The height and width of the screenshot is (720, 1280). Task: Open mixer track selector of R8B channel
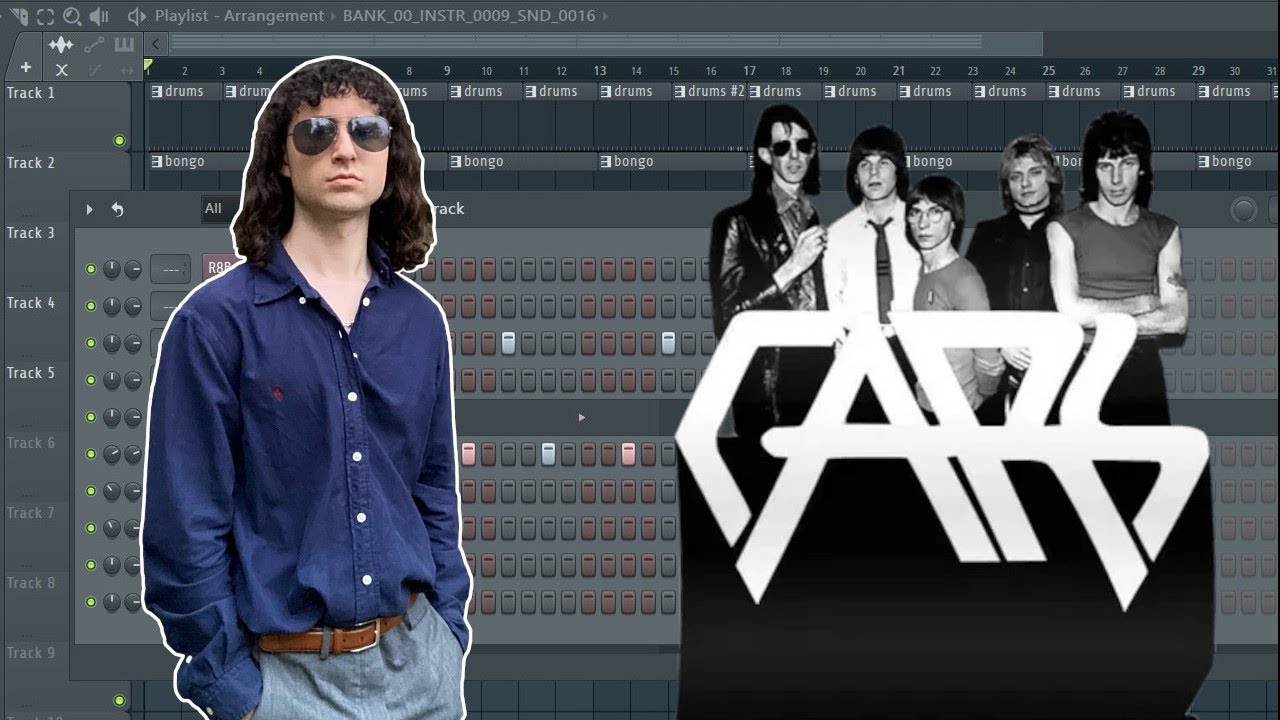[x=170, y=269]
